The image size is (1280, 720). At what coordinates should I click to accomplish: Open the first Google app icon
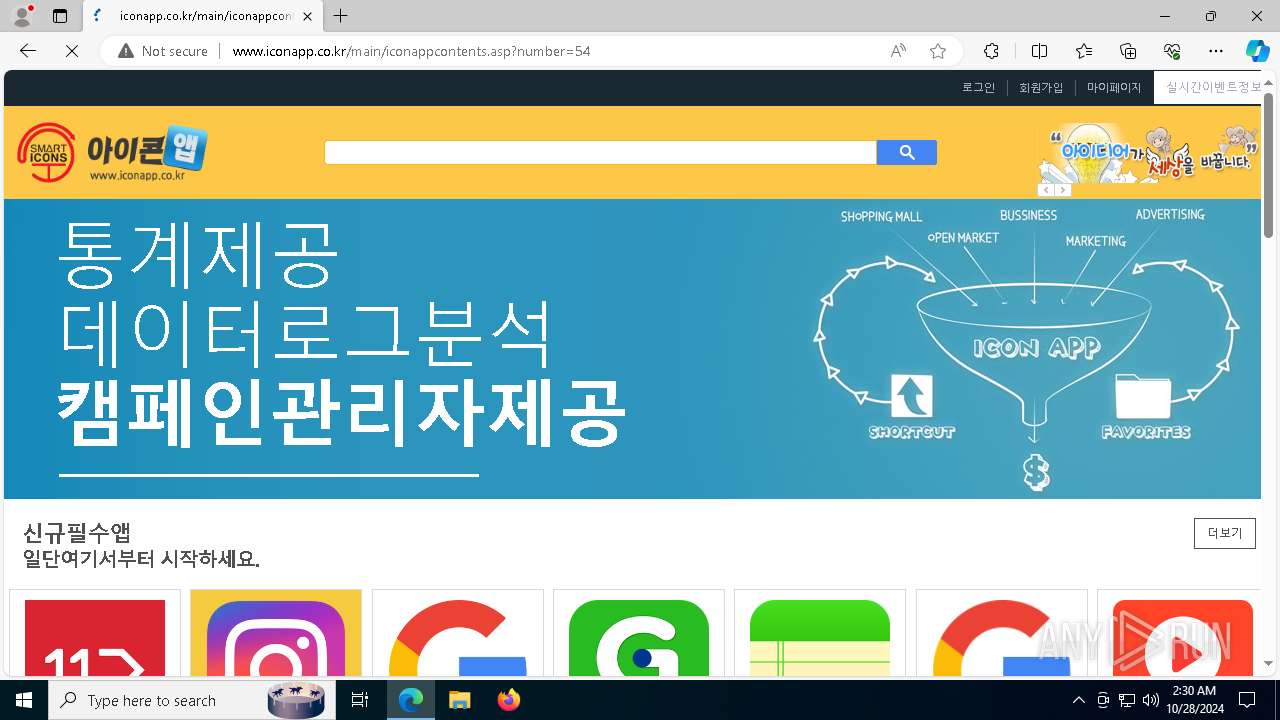click(x=458, y=638)
